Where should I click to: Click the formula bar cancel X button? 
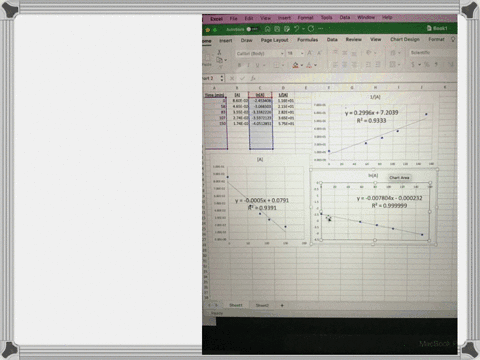232,78
